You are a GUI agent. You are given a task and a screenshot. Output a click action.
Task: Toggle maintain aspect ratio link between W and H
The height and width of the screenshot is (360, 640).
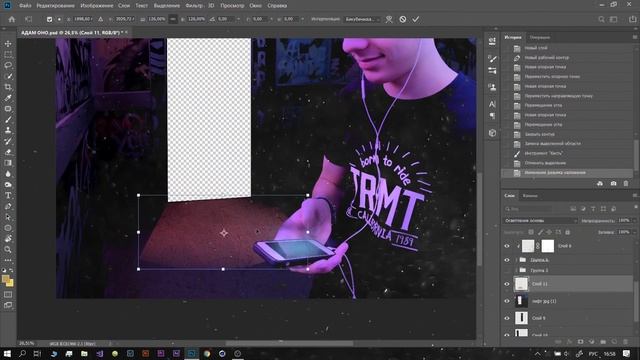173,19
